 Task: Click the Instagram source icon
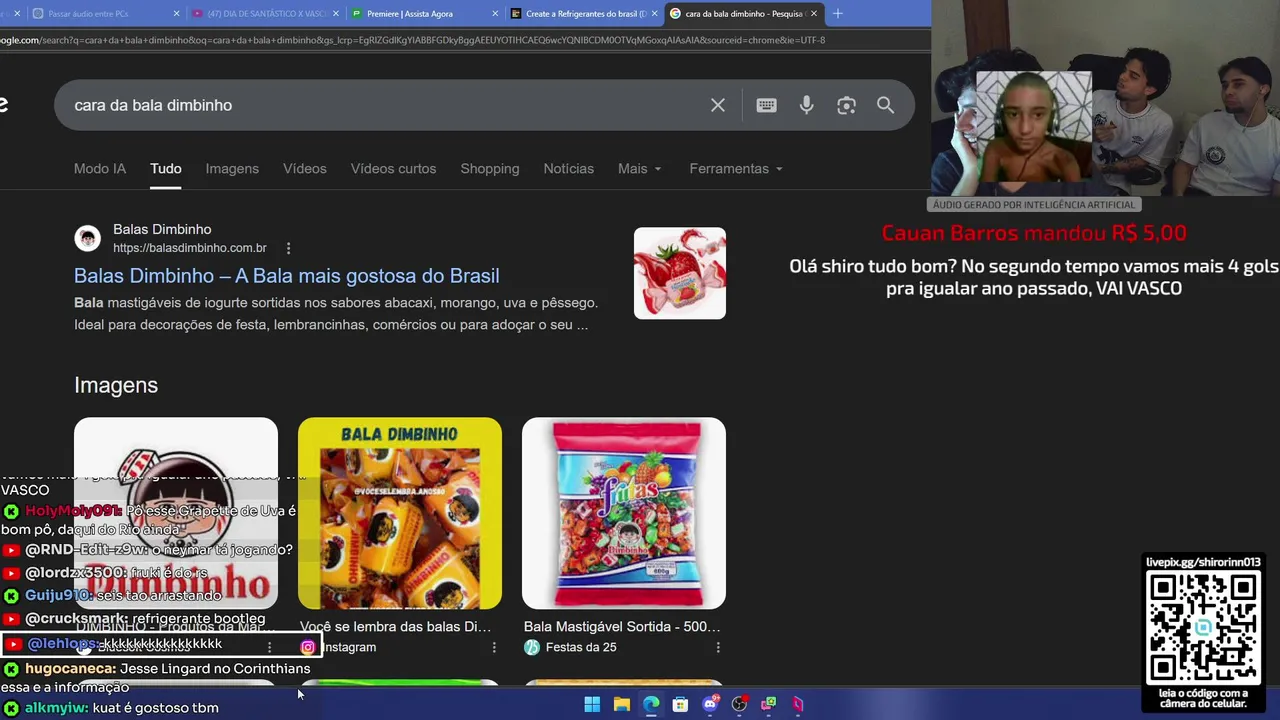(308, 647)
